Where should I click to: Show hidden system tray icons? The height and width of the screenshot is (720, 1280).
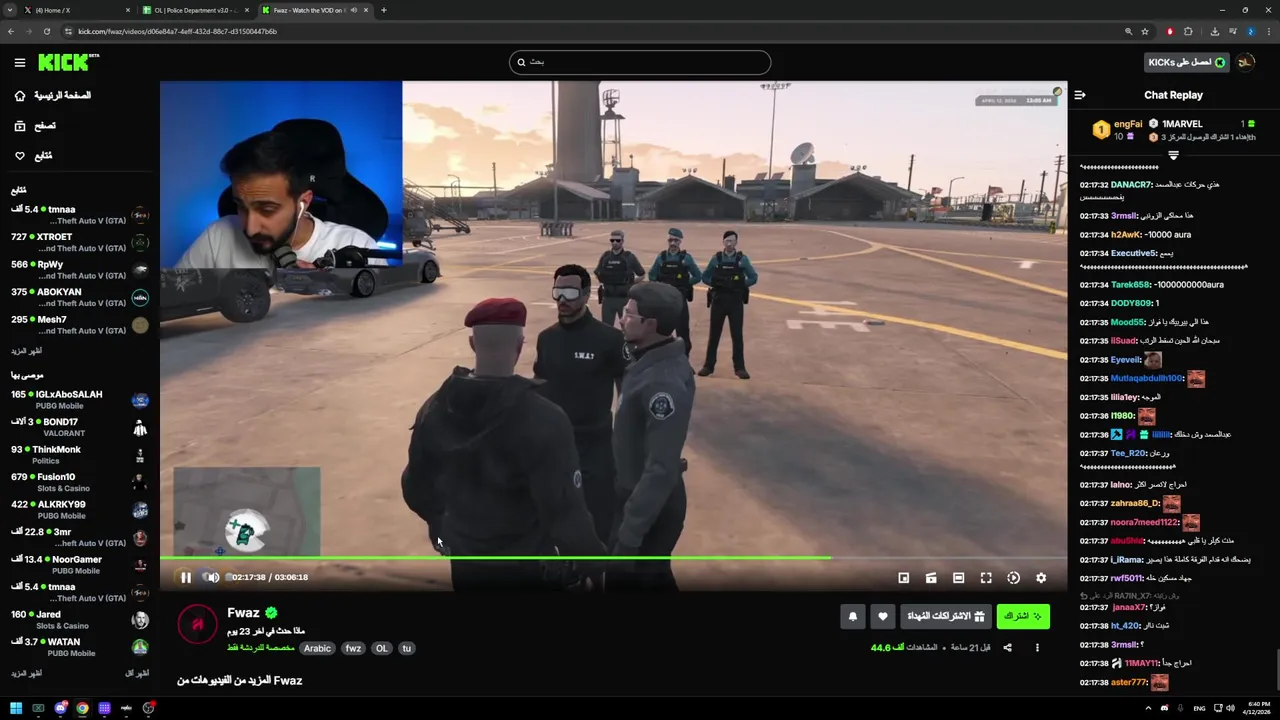point(1147,708)
